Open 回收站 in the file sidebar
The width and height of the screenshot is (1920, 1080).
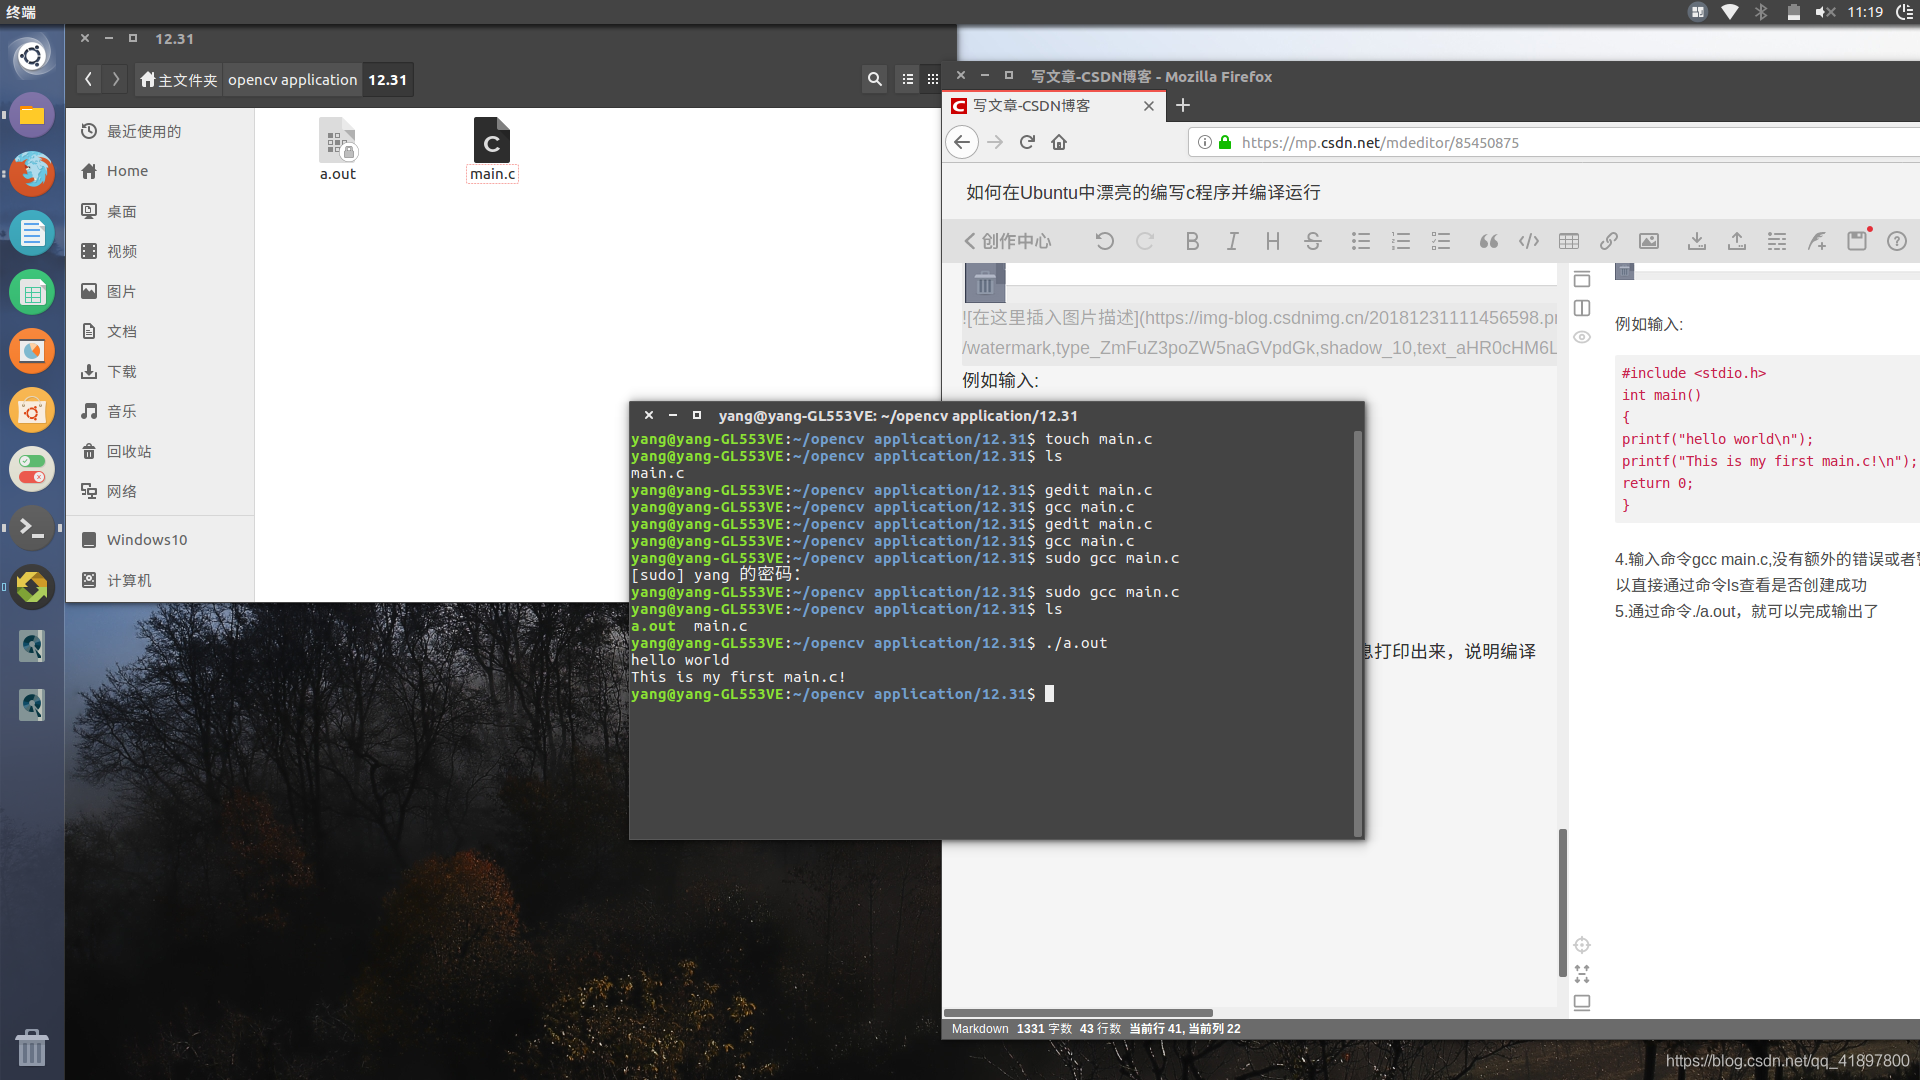click(x=160, y=451)
